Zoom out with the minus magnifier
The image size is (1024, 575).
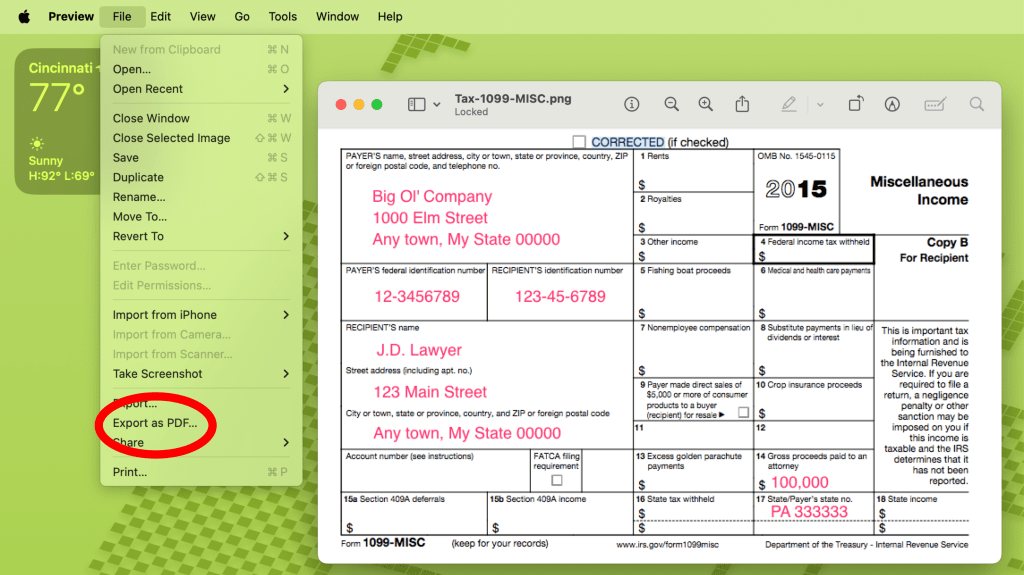(x=672, y=104)
